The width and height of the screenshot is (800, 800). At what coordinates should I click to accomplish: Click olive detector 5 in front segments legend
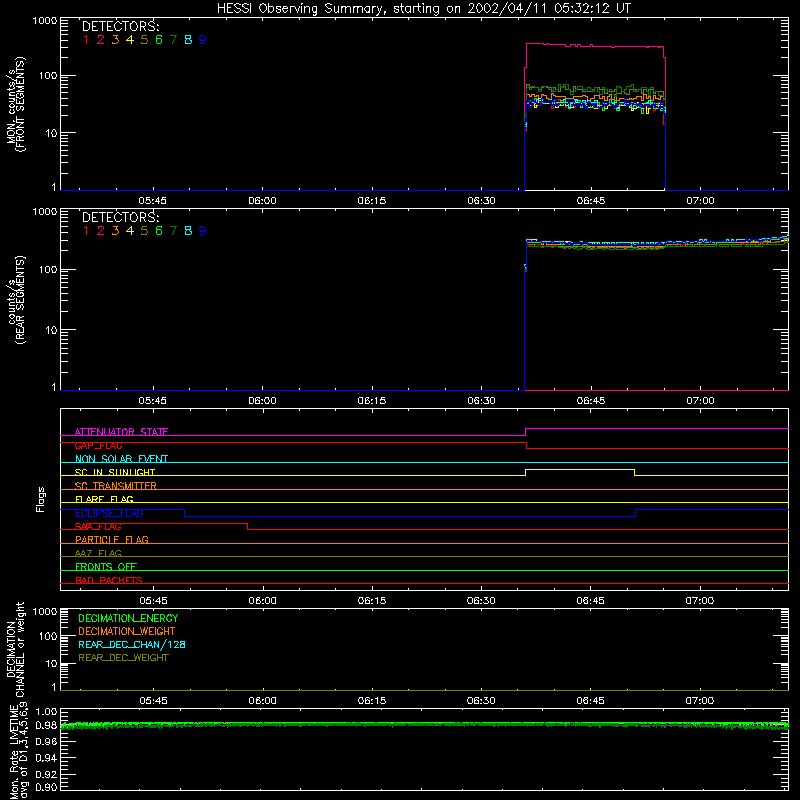(144, 40)
